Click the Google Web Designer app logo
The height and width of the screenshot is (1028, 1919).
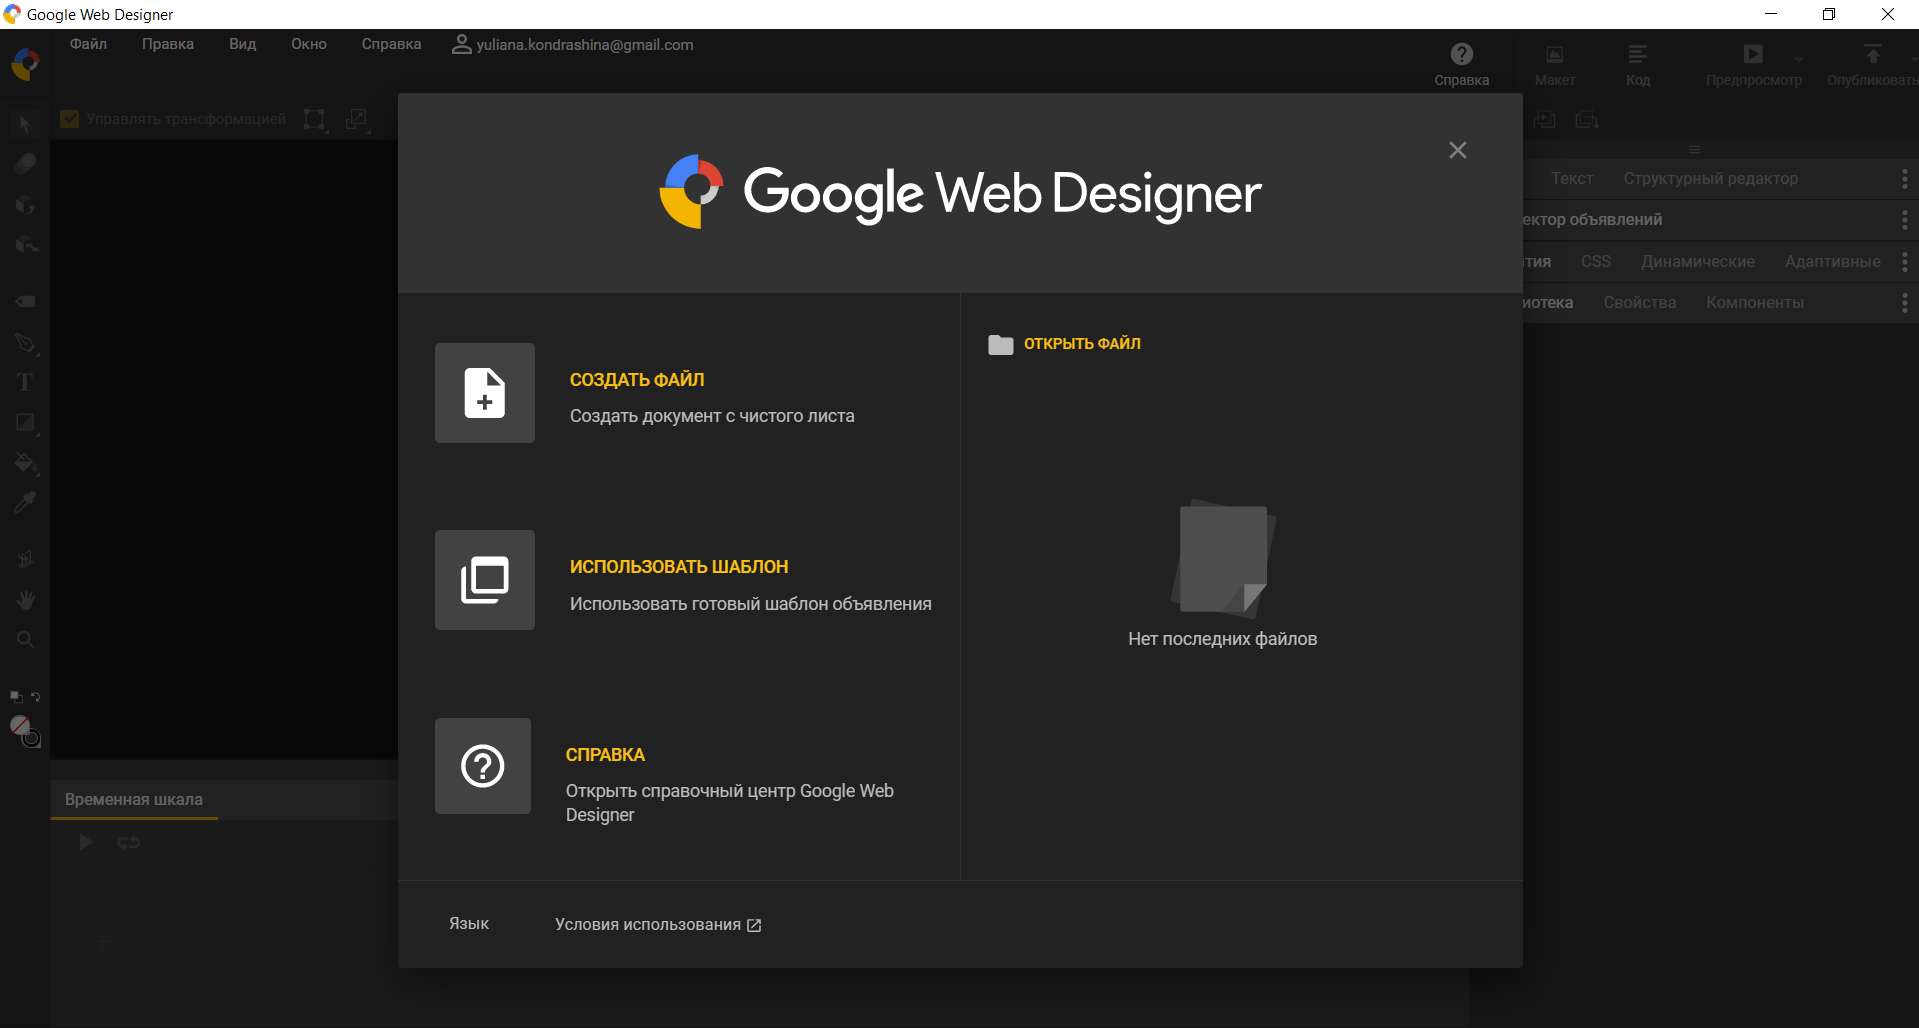(25, 64)
